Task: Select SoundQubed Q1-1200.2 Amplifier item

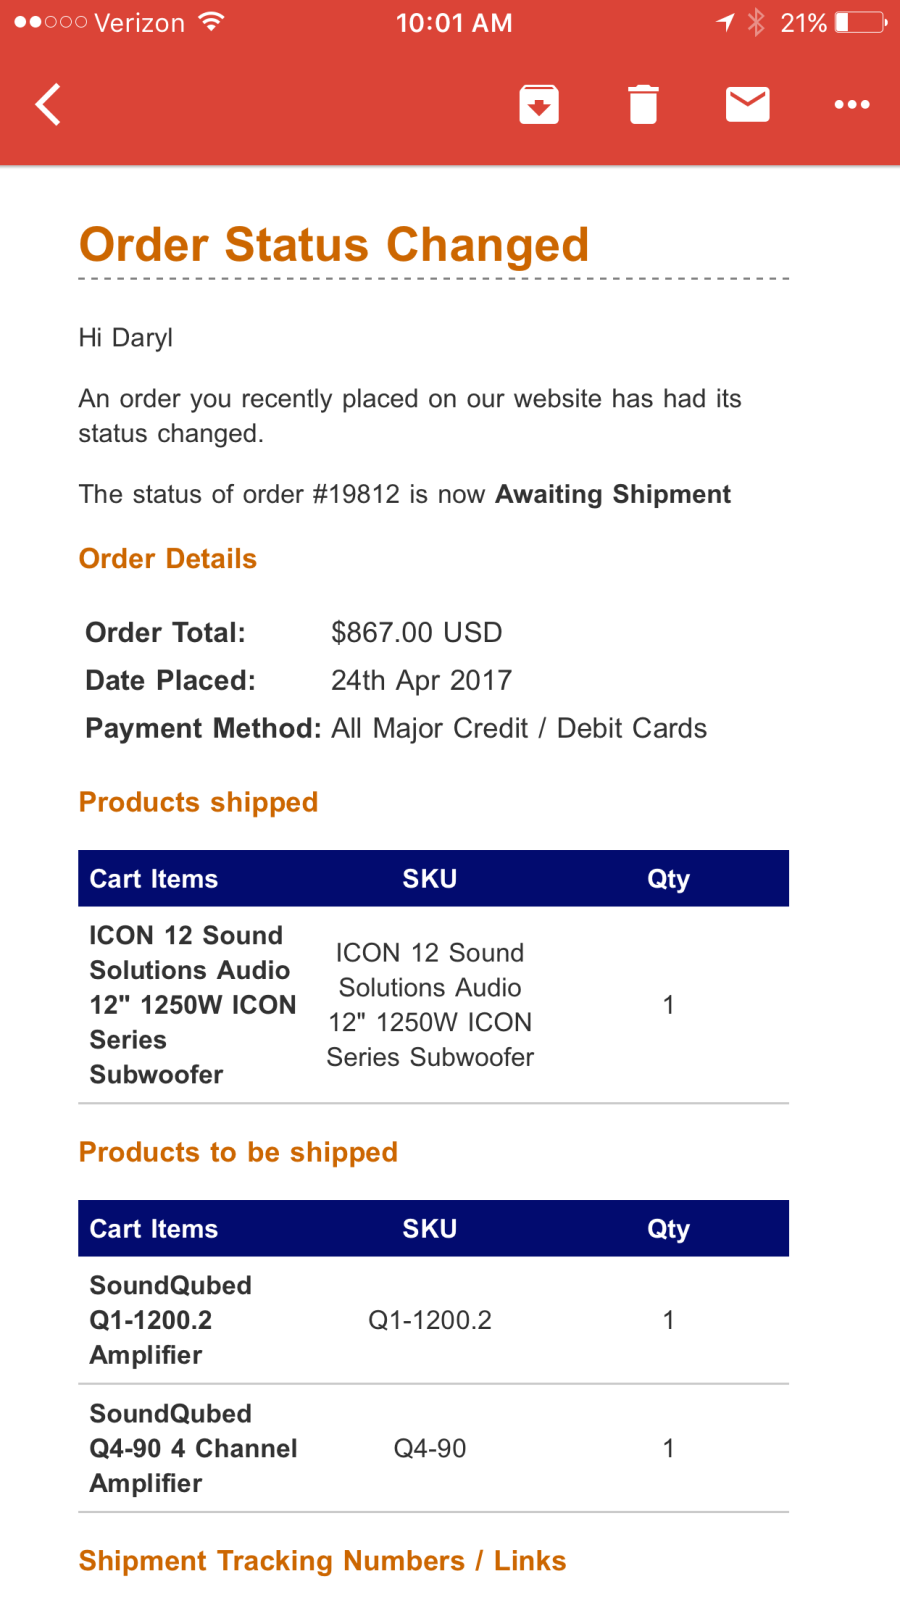Action: click(170, 1320)
